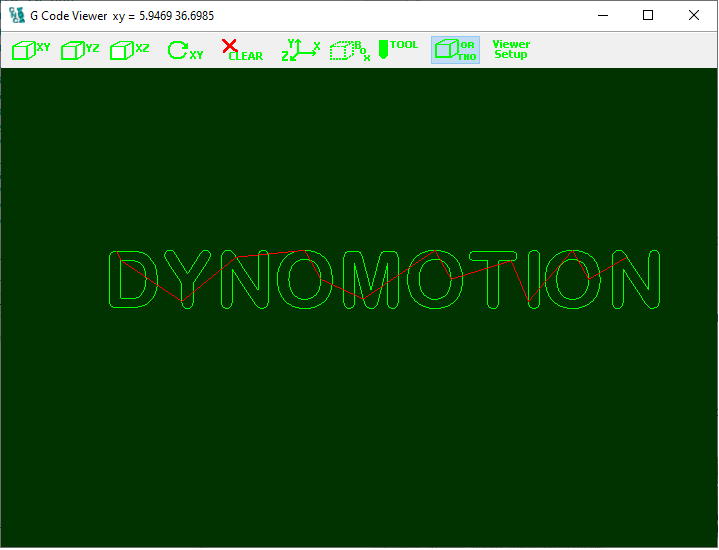
Task: Toggle the XYZ axis display
Action: [x=300, y=50]
